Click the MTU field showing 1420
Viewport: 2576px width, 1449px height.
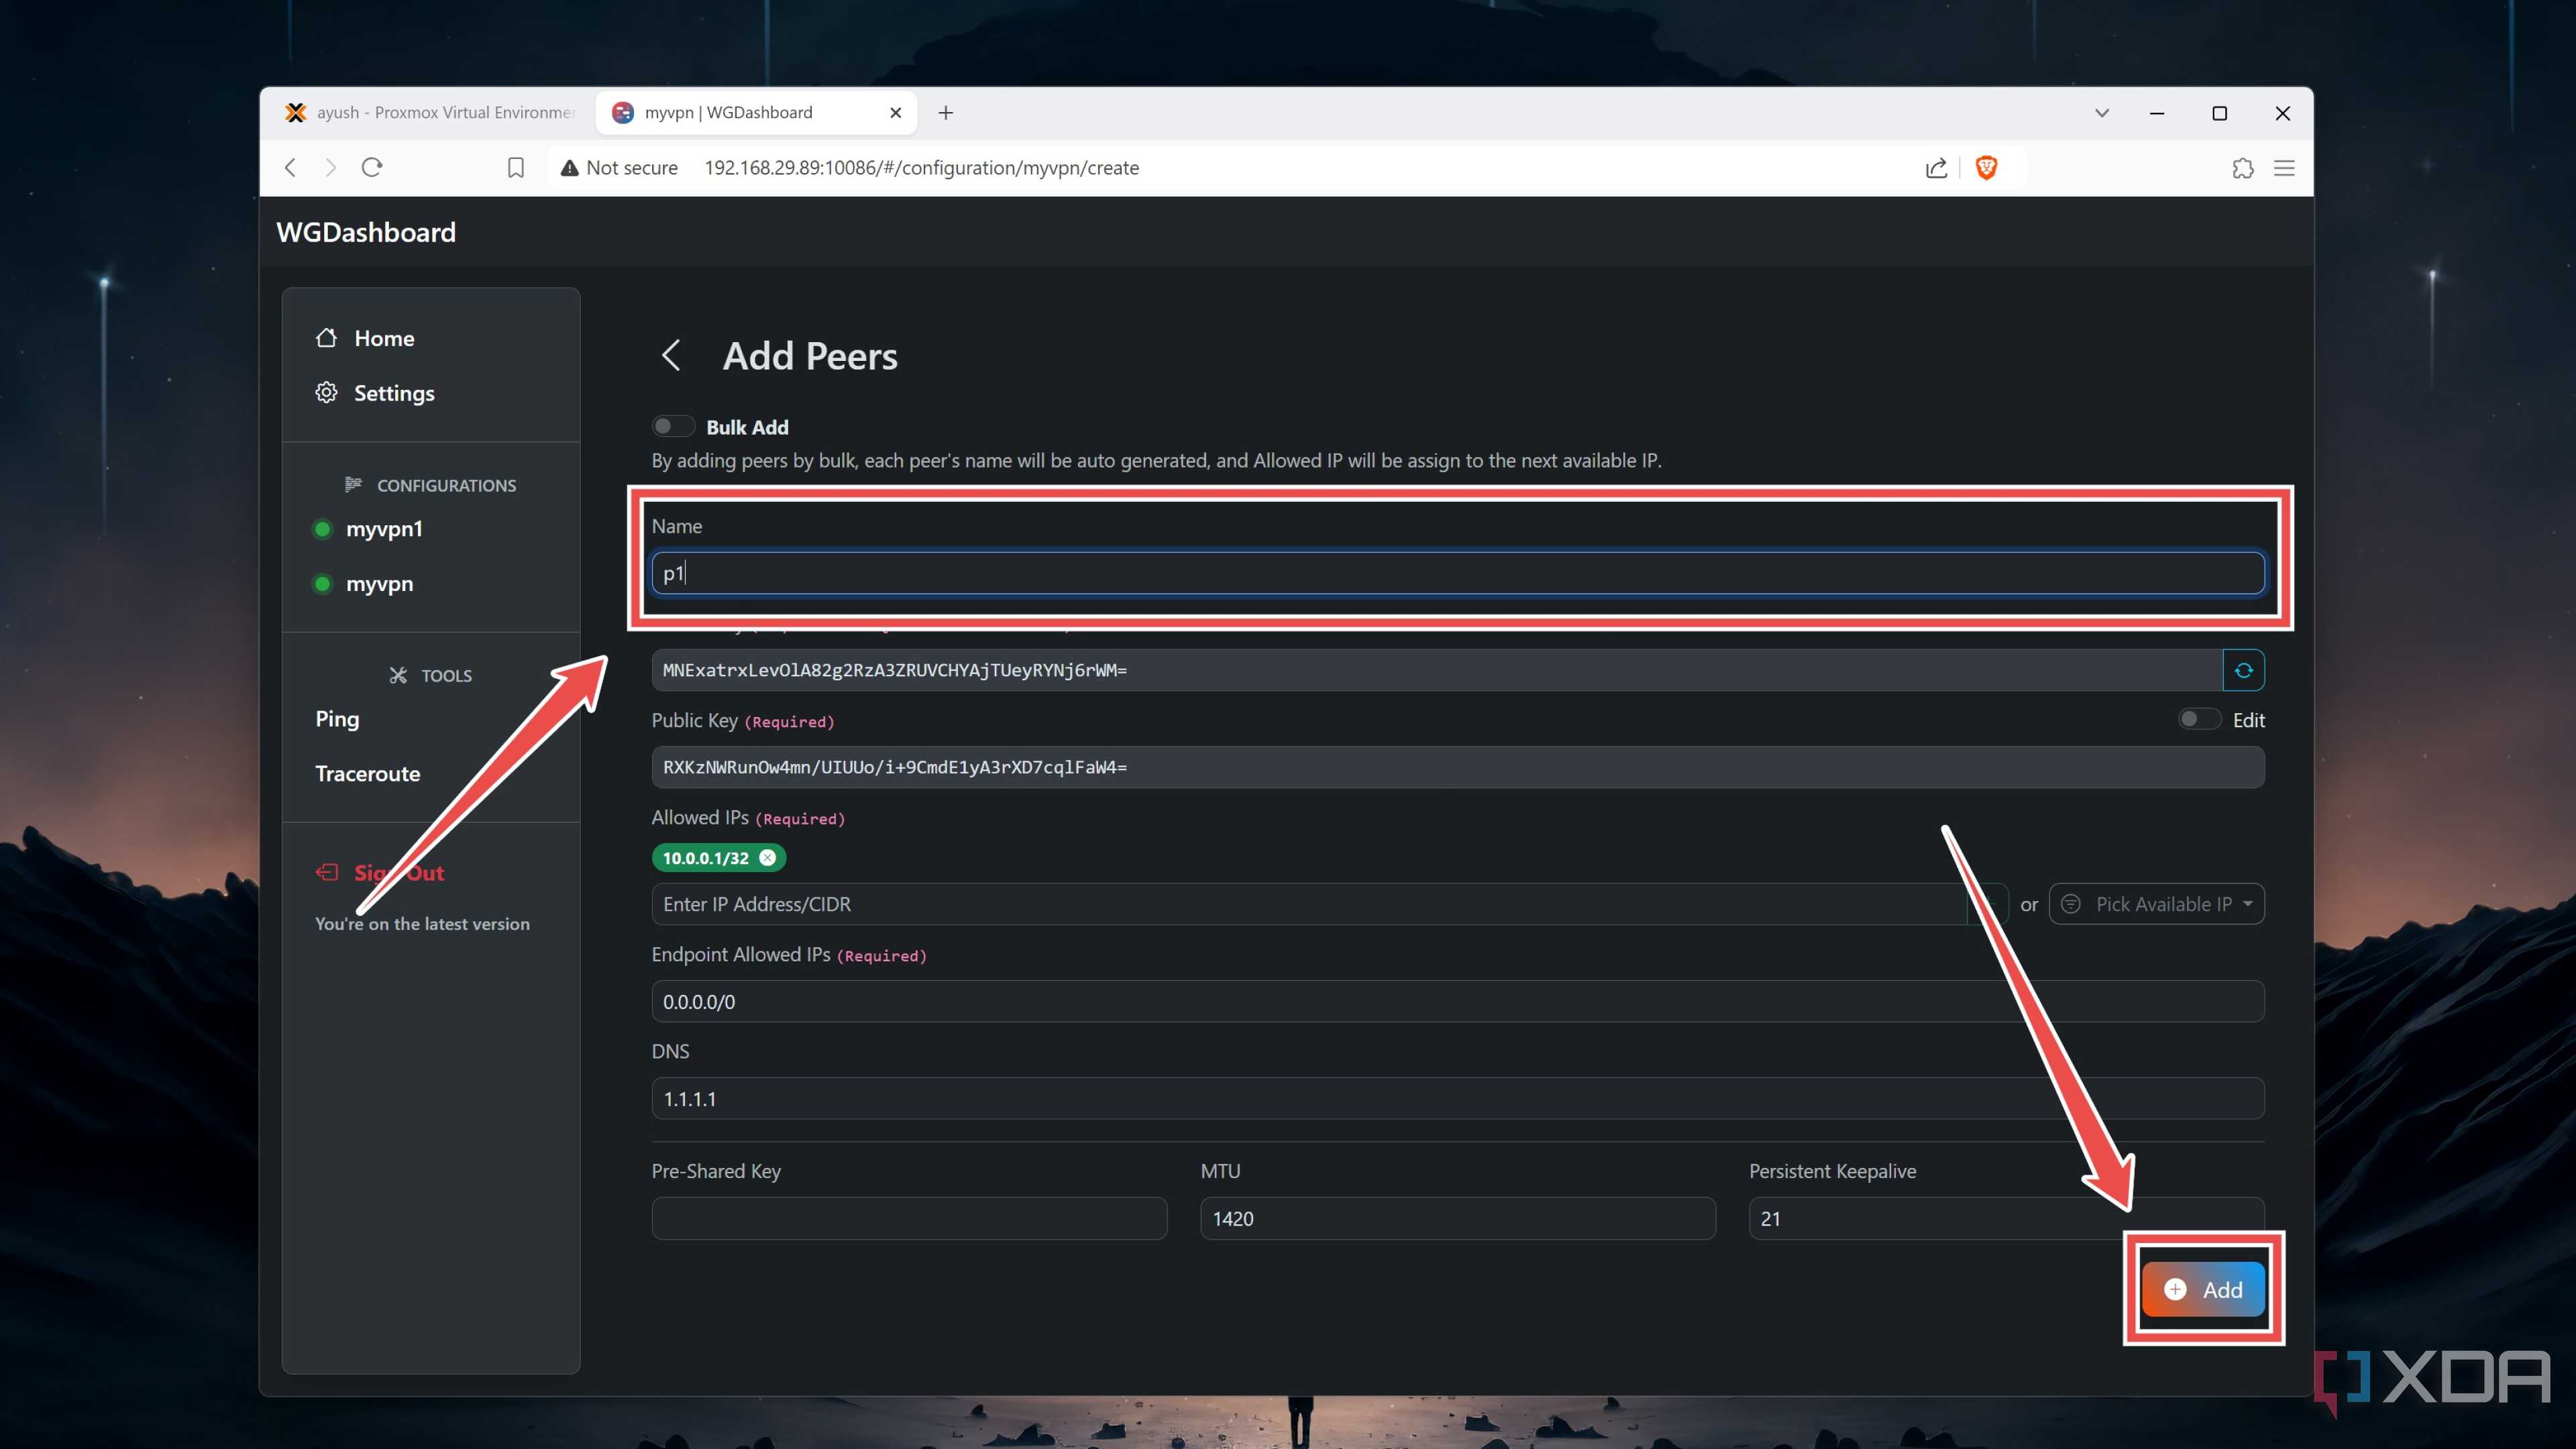click(1457, 1218)
